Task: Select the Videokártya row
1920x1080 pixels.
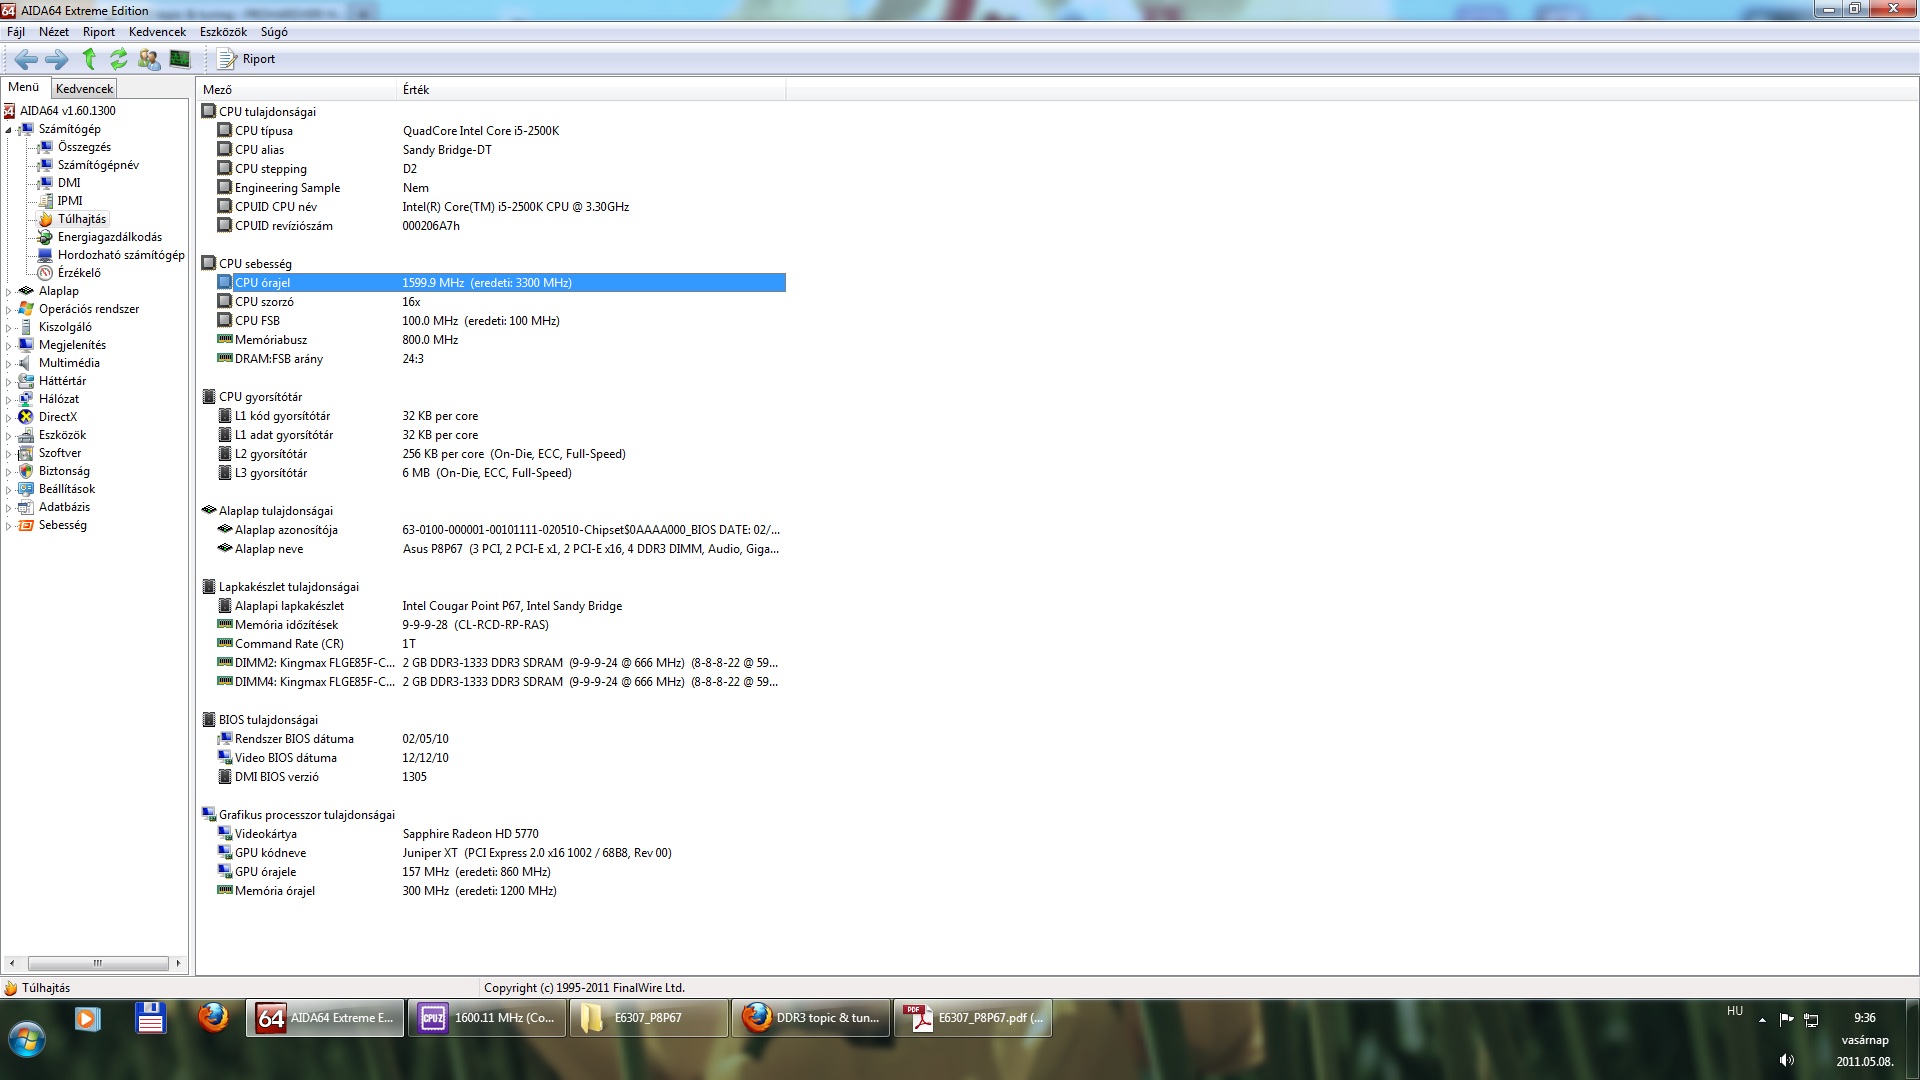Action: coord(500,834)
